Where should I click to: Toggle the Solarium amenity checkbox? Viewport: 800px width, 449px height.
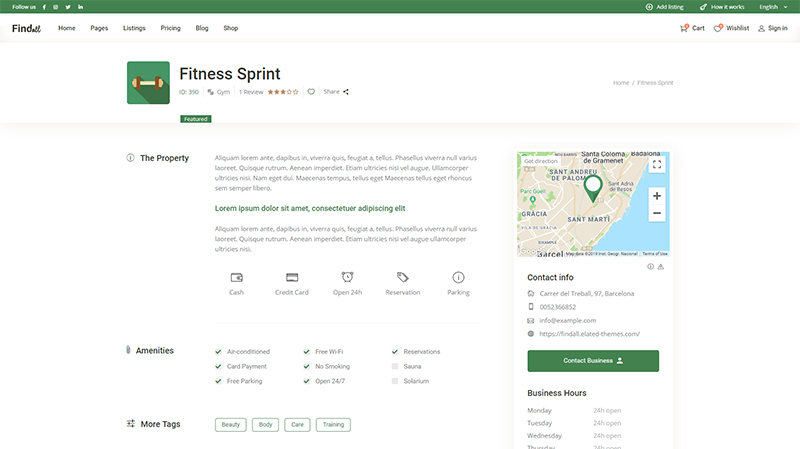tap(395, 381)
